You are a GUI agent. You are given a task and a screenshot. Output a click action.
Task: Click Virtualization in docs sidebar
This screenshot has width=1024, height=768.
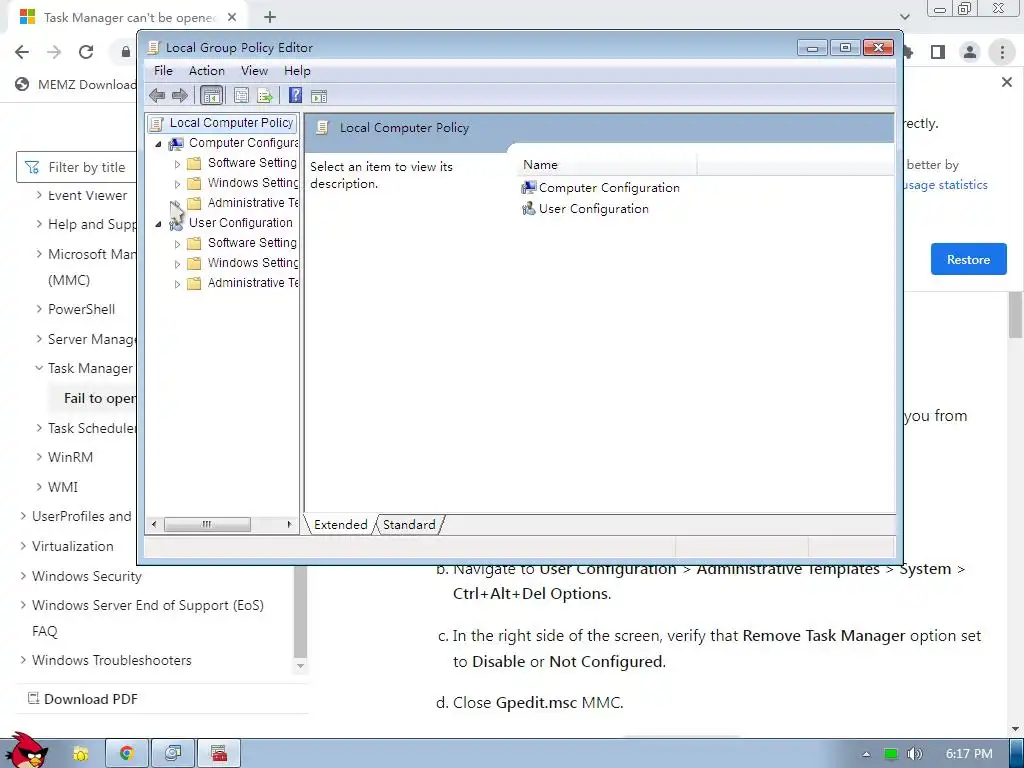[72, 546]
